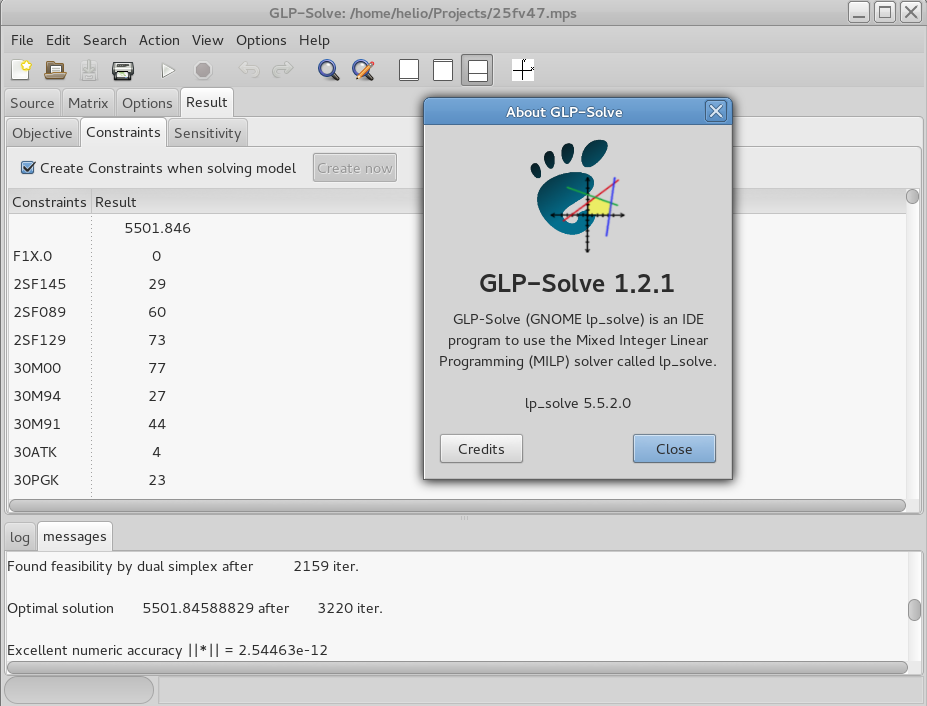Click the Excellent numeric accuracy message line
The width and height of the screenshot is (927, 706).
point(167,650)
